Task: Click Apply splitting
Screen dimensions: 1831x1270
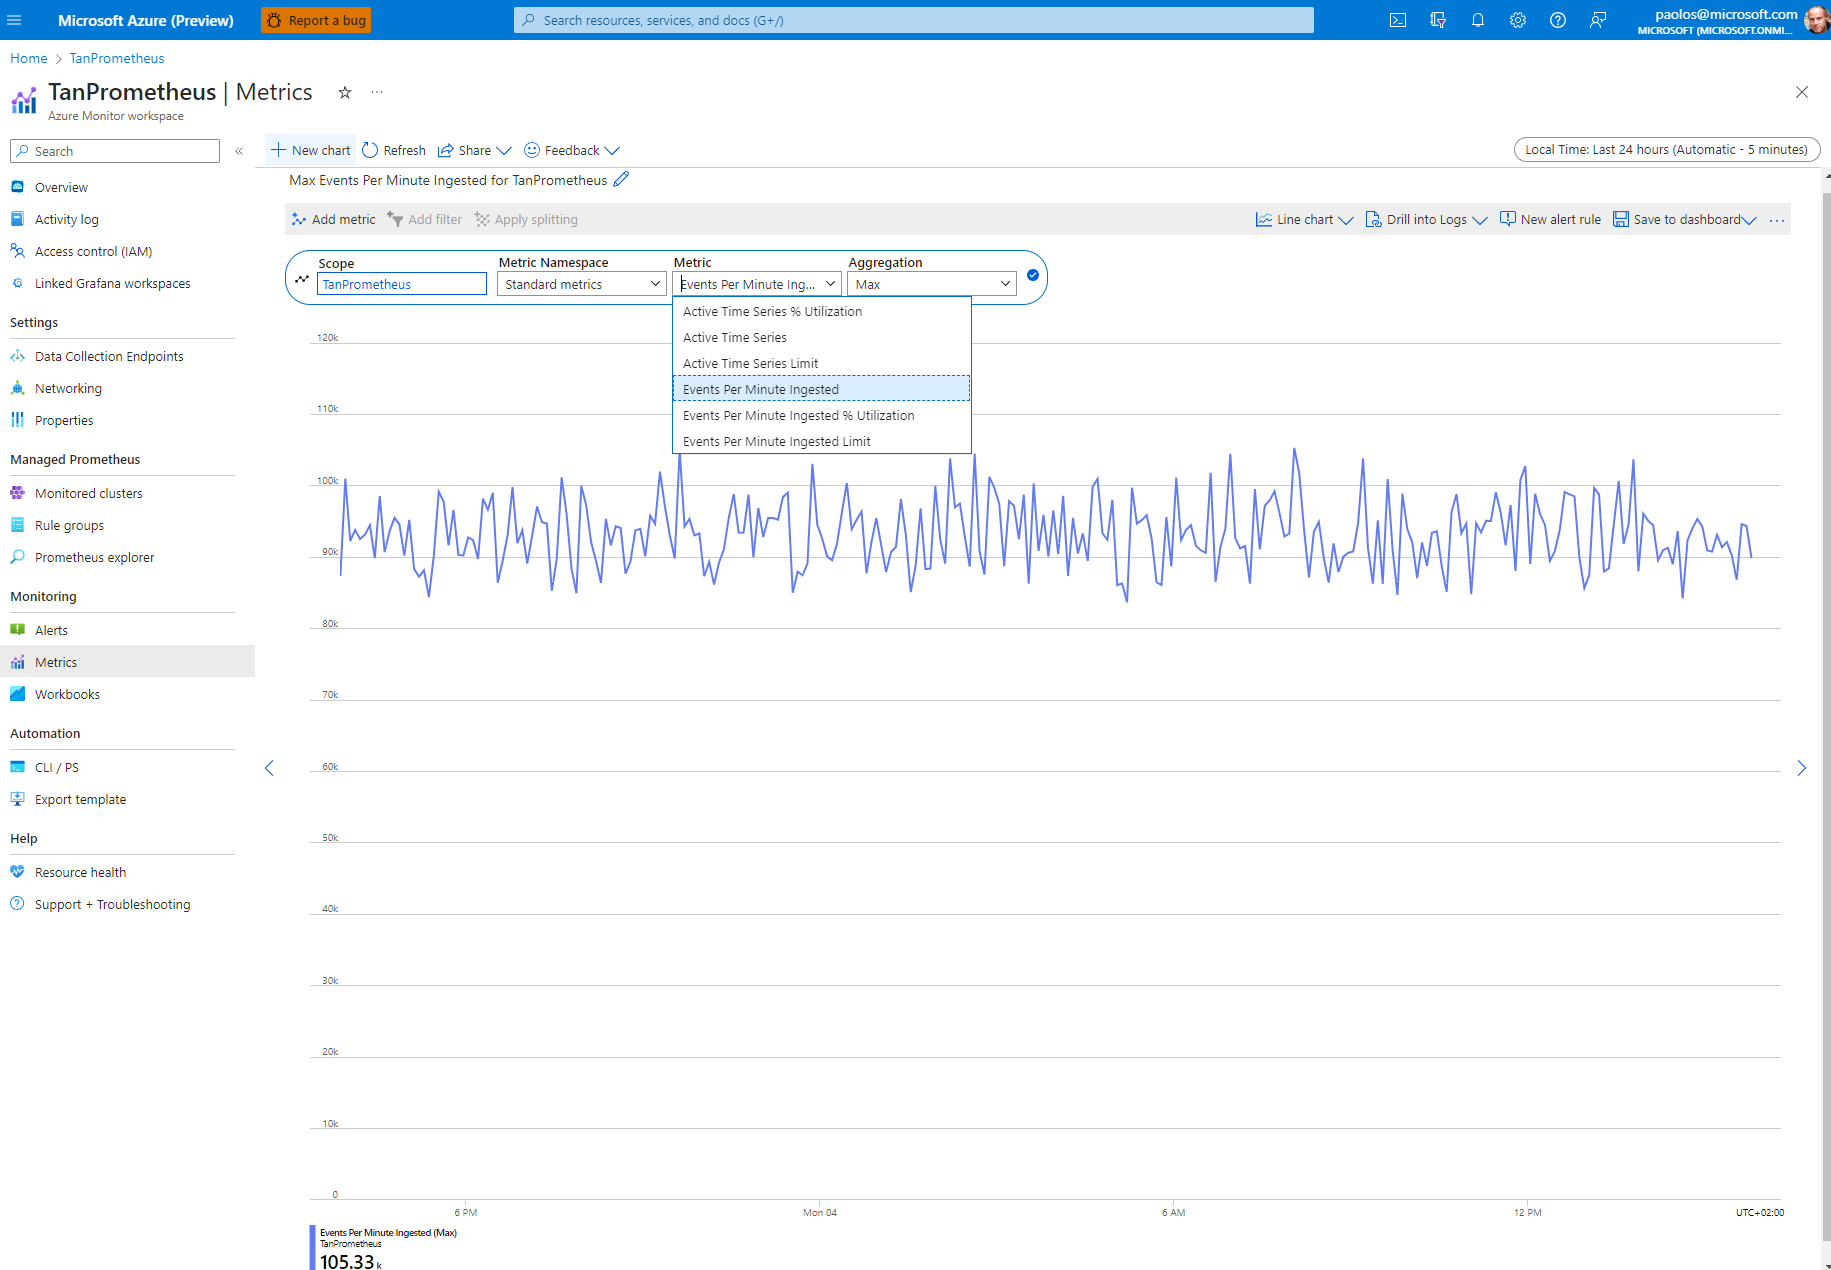Action: [x=526, y=219]
